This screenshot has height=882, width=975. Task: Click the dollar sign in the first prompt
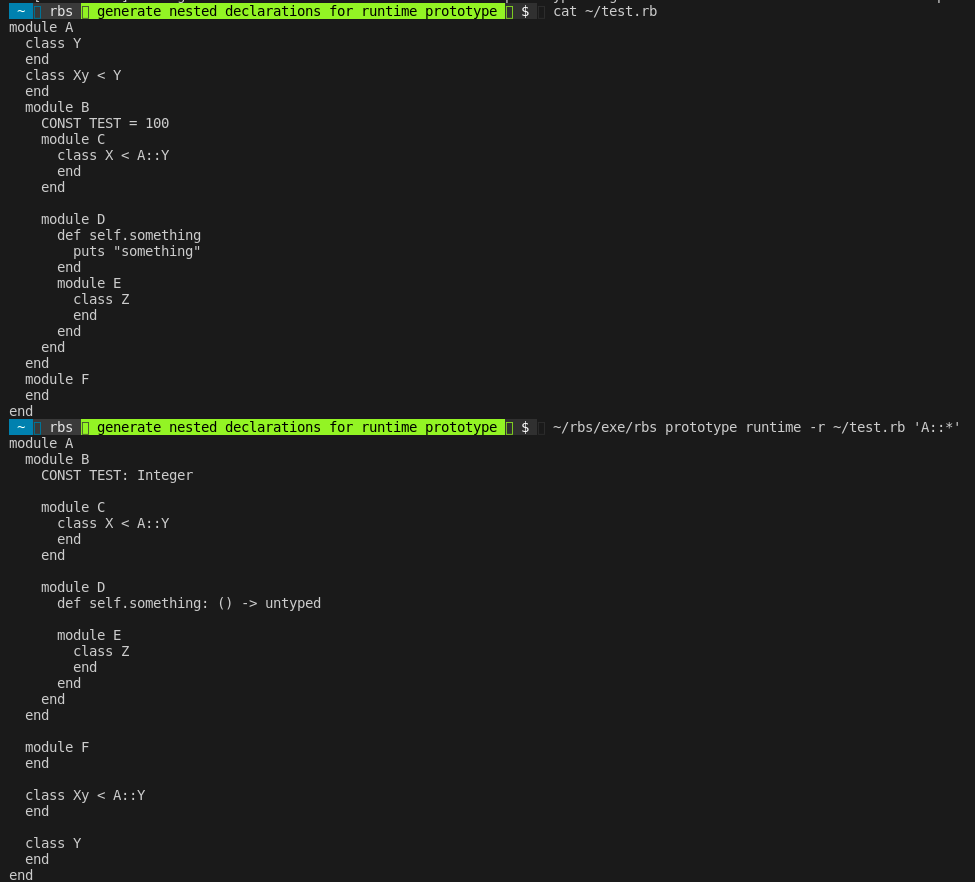(525, 11)
